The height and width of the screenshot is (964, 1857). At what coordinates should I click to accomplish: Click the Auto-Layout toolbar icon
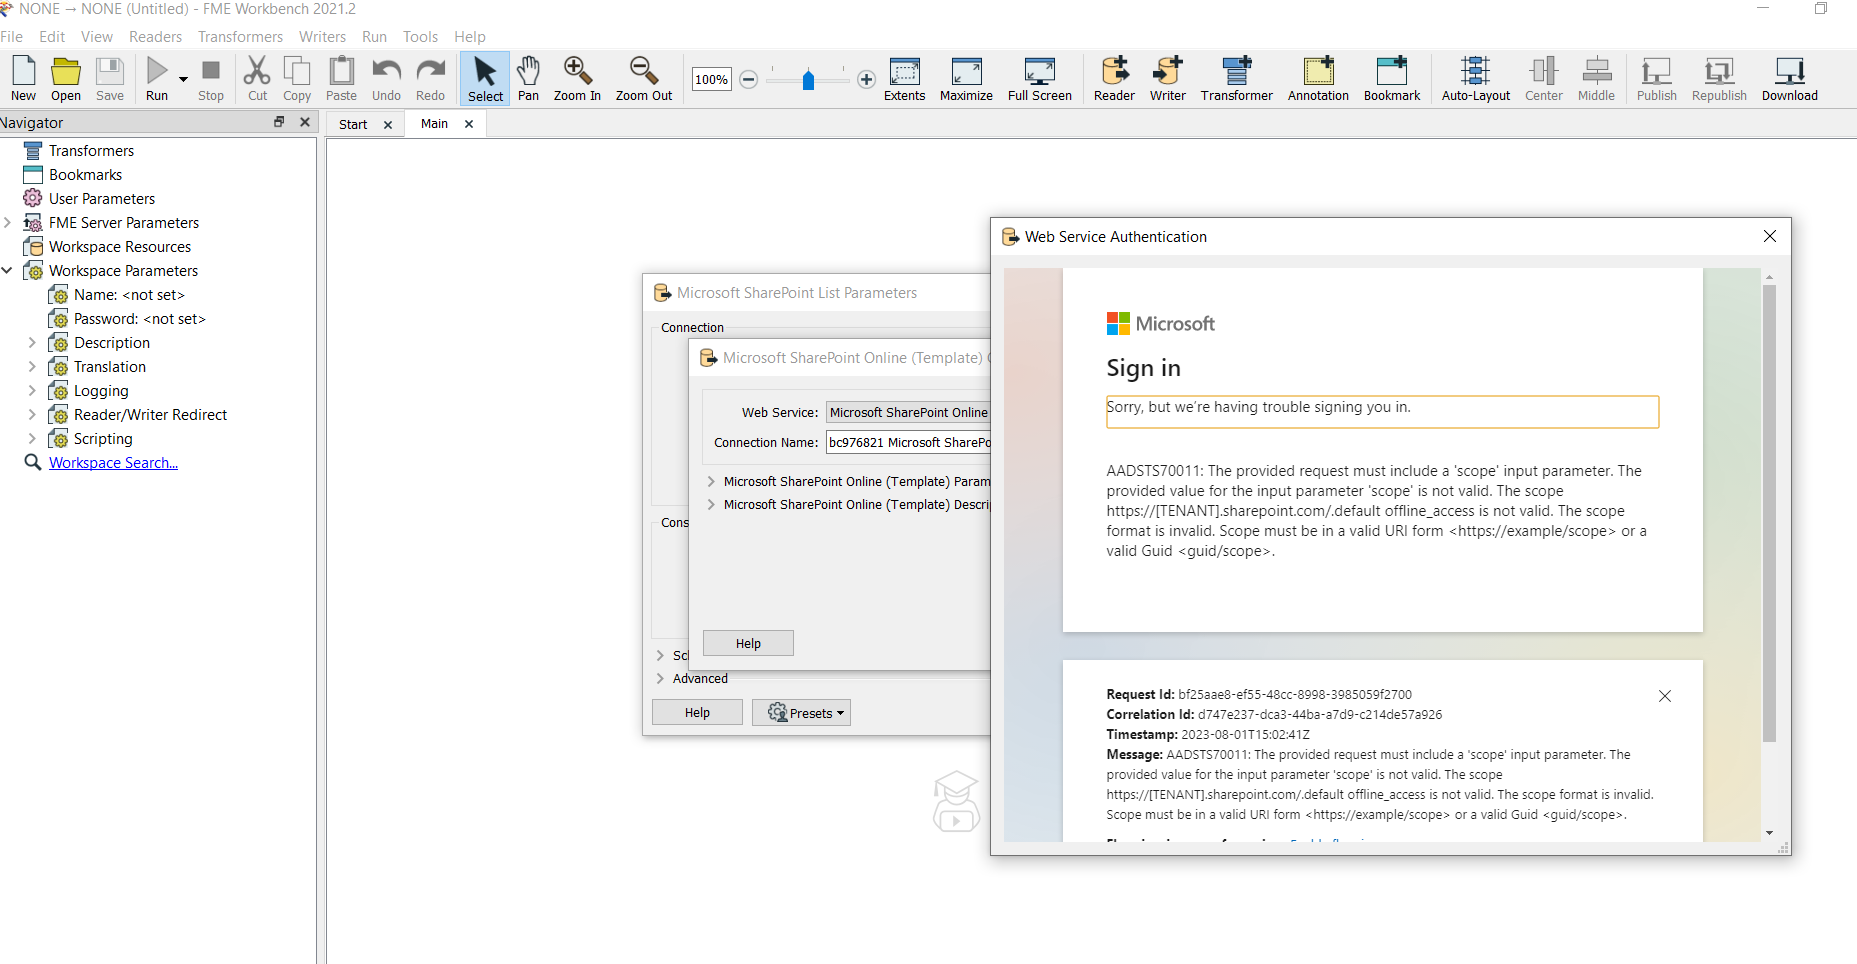click(x=1476, y=79)
